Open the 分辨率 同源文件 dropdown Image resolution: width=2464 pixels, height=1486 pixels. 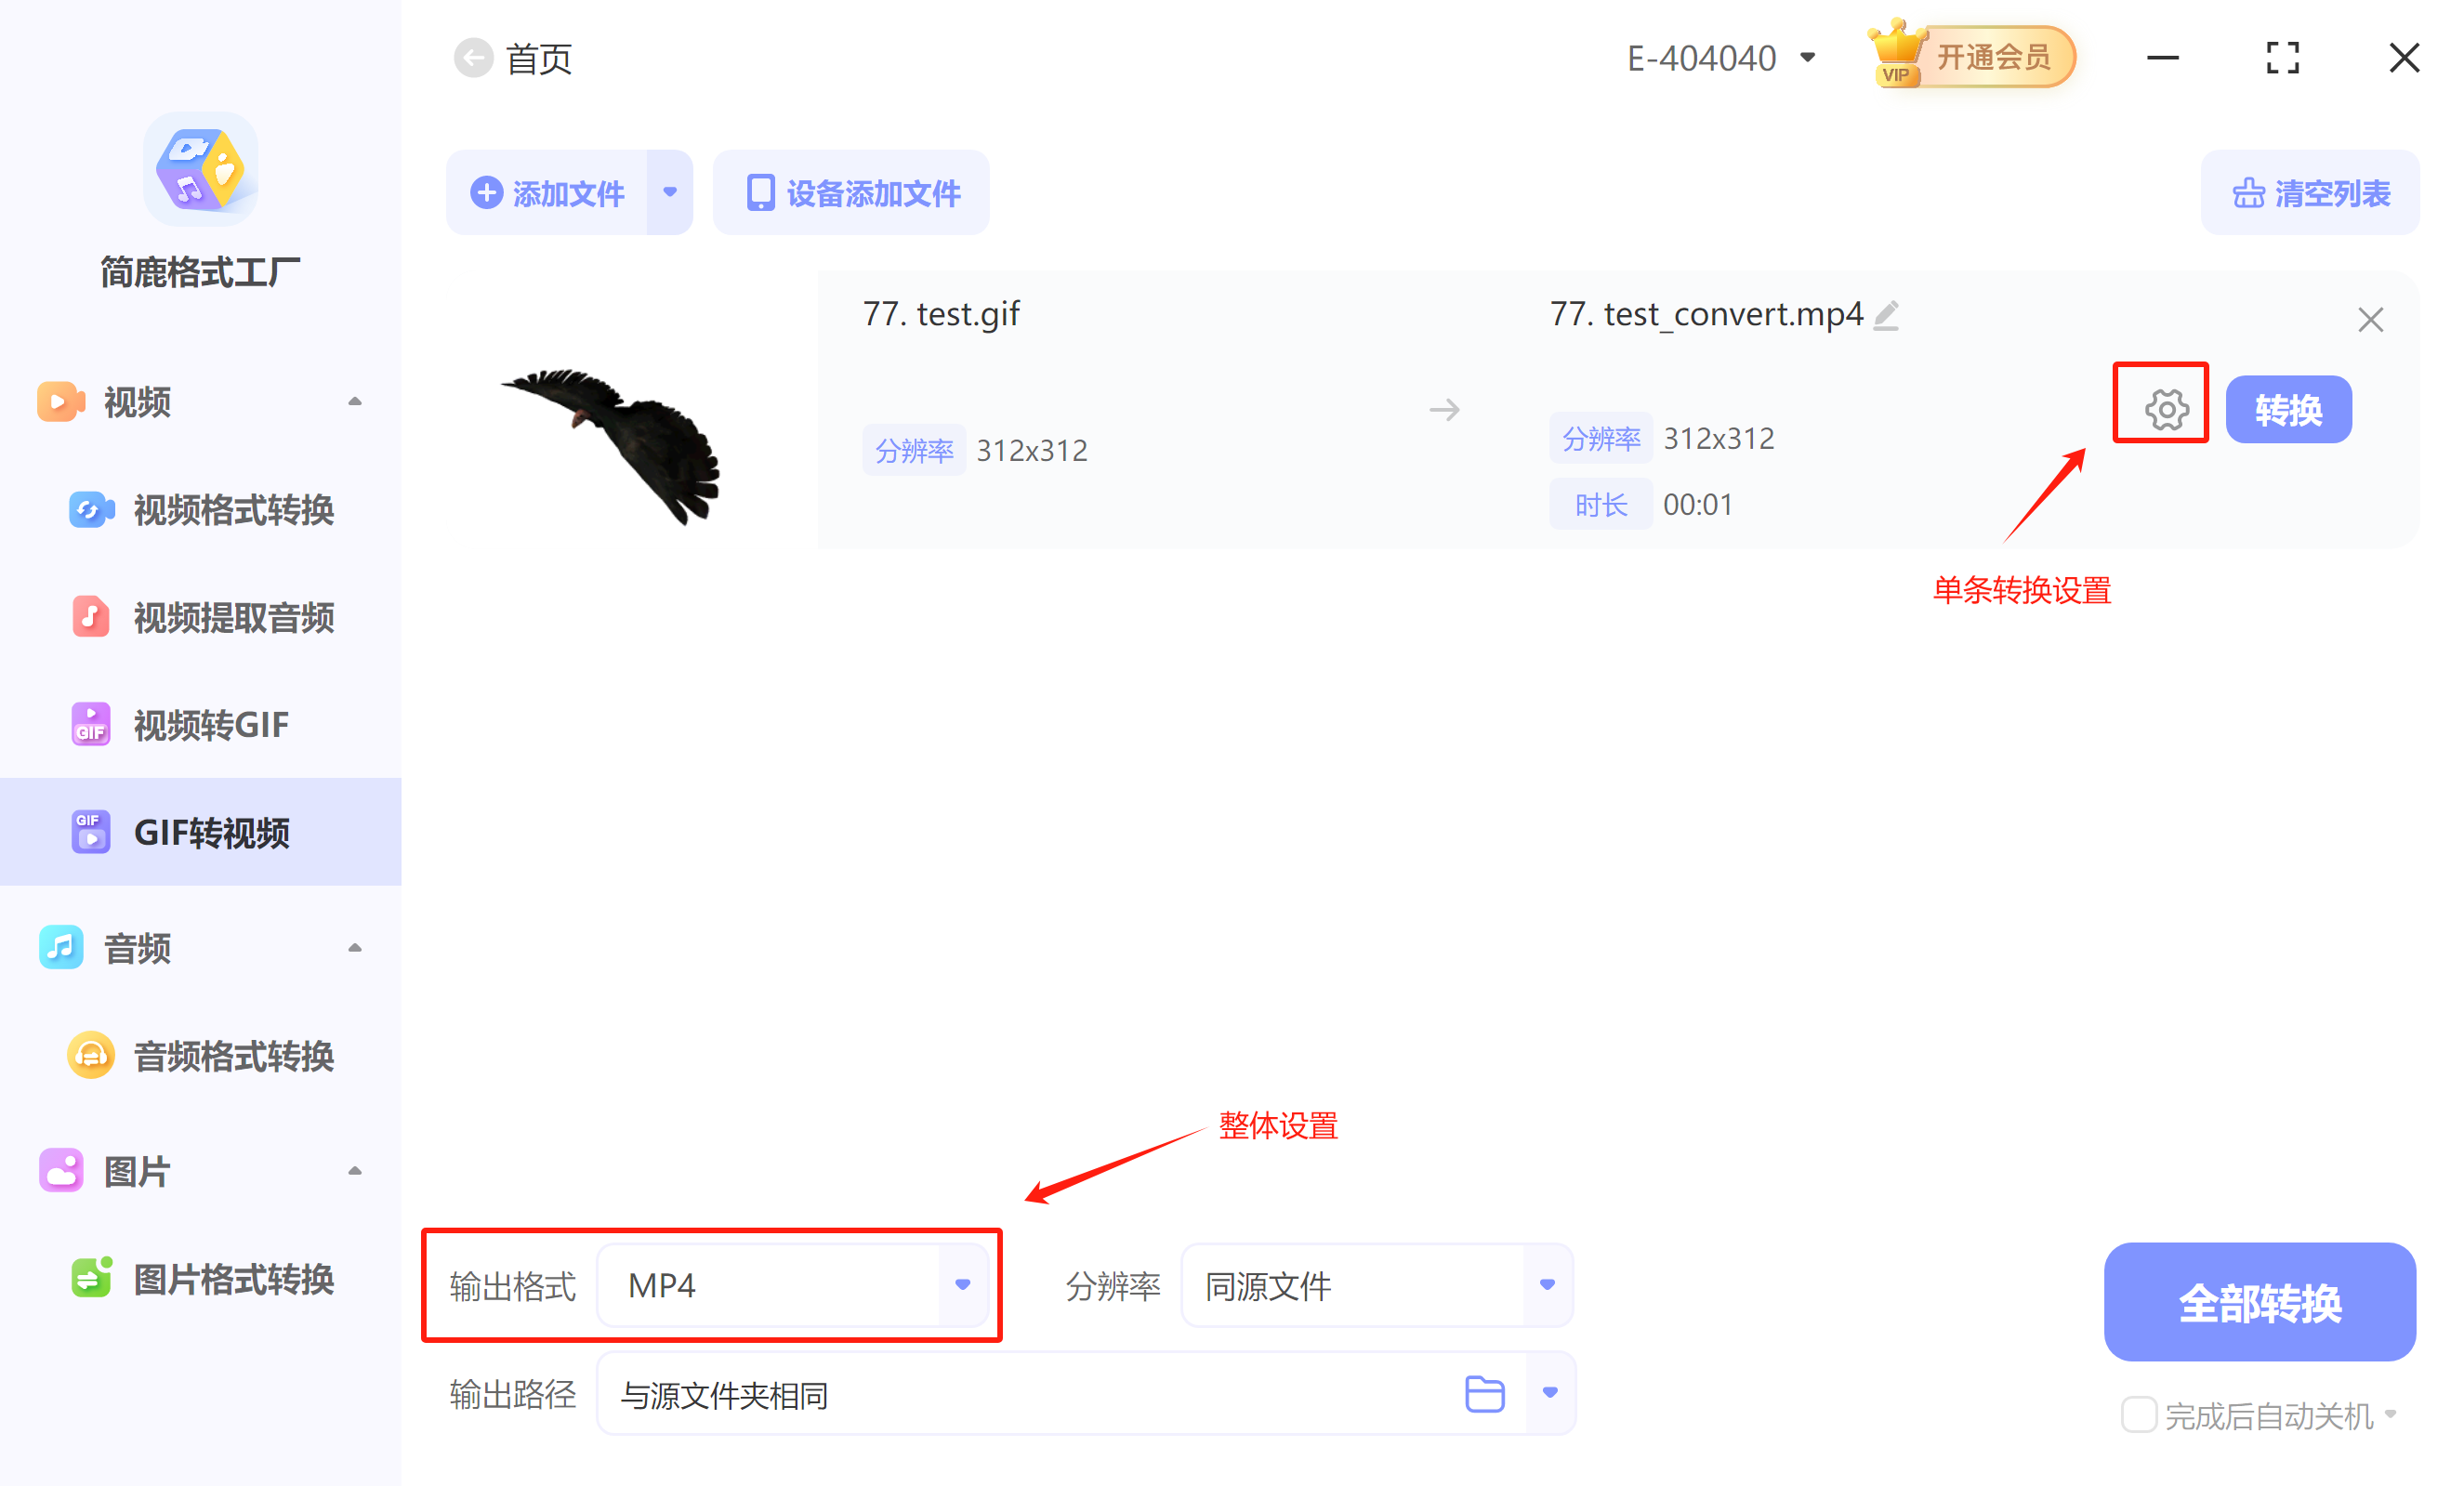pyautogui.click(x=1546, y=1285)
